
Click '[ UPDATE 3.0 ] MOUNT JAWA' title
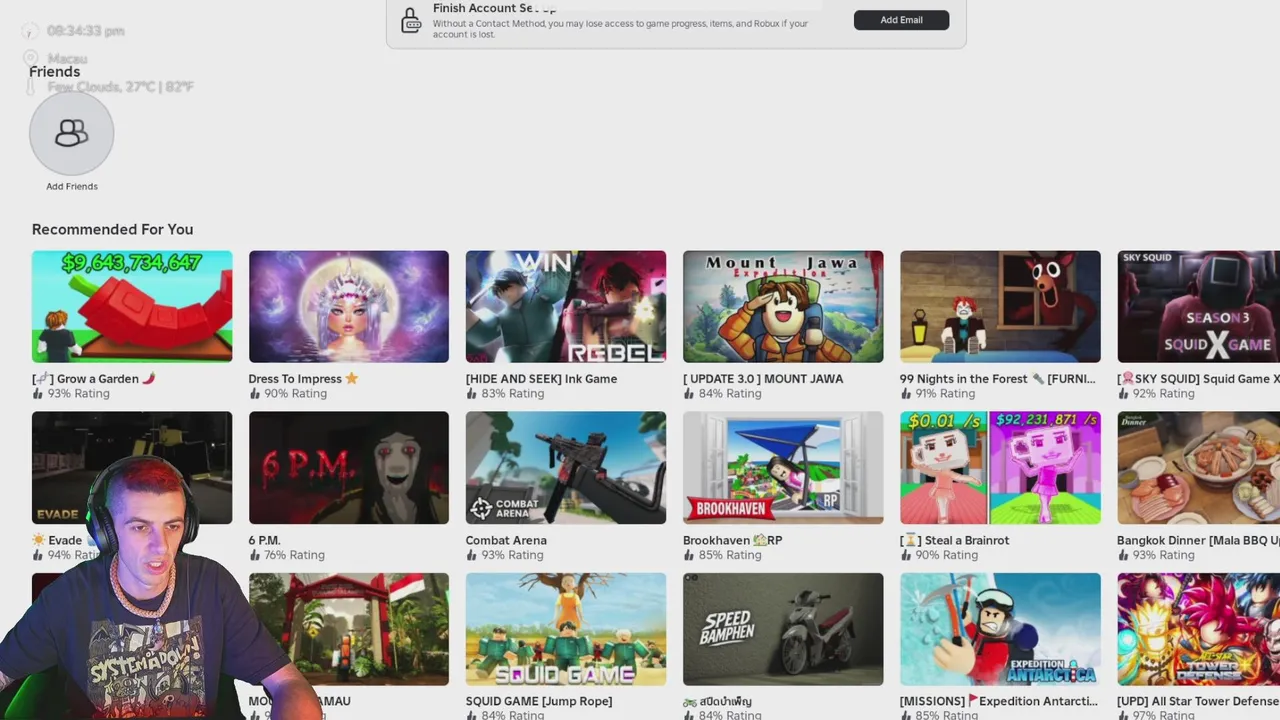[763, 379]
